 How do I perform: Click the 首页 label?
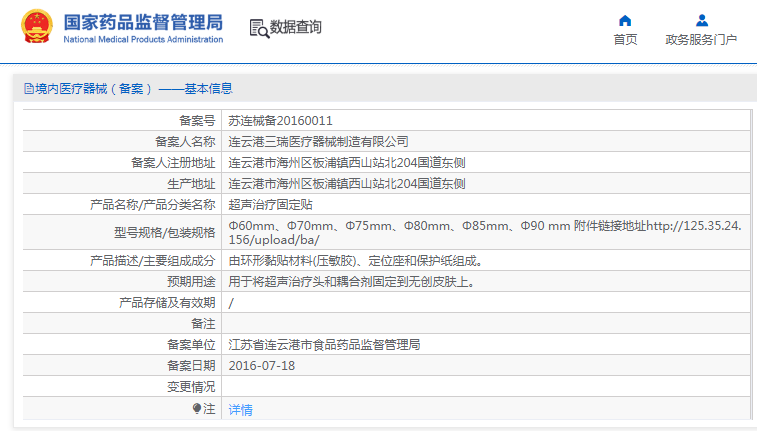point(625,40)
